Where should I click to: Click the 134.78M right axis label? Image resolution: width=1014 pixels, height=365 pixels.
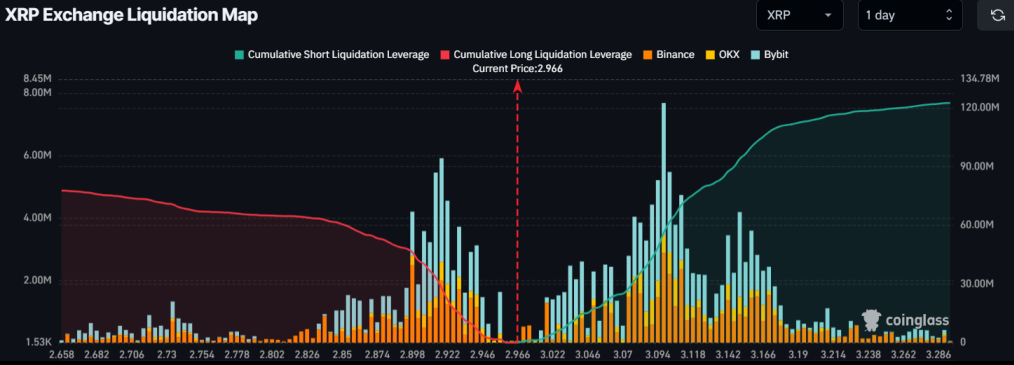pyautogui.click(x=981, y=79)
